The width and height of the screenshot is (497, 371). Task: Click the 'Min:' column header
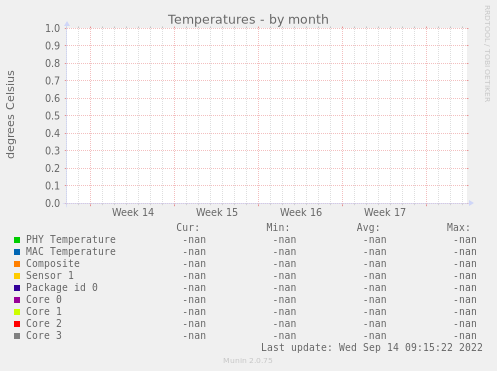[278, 228]
